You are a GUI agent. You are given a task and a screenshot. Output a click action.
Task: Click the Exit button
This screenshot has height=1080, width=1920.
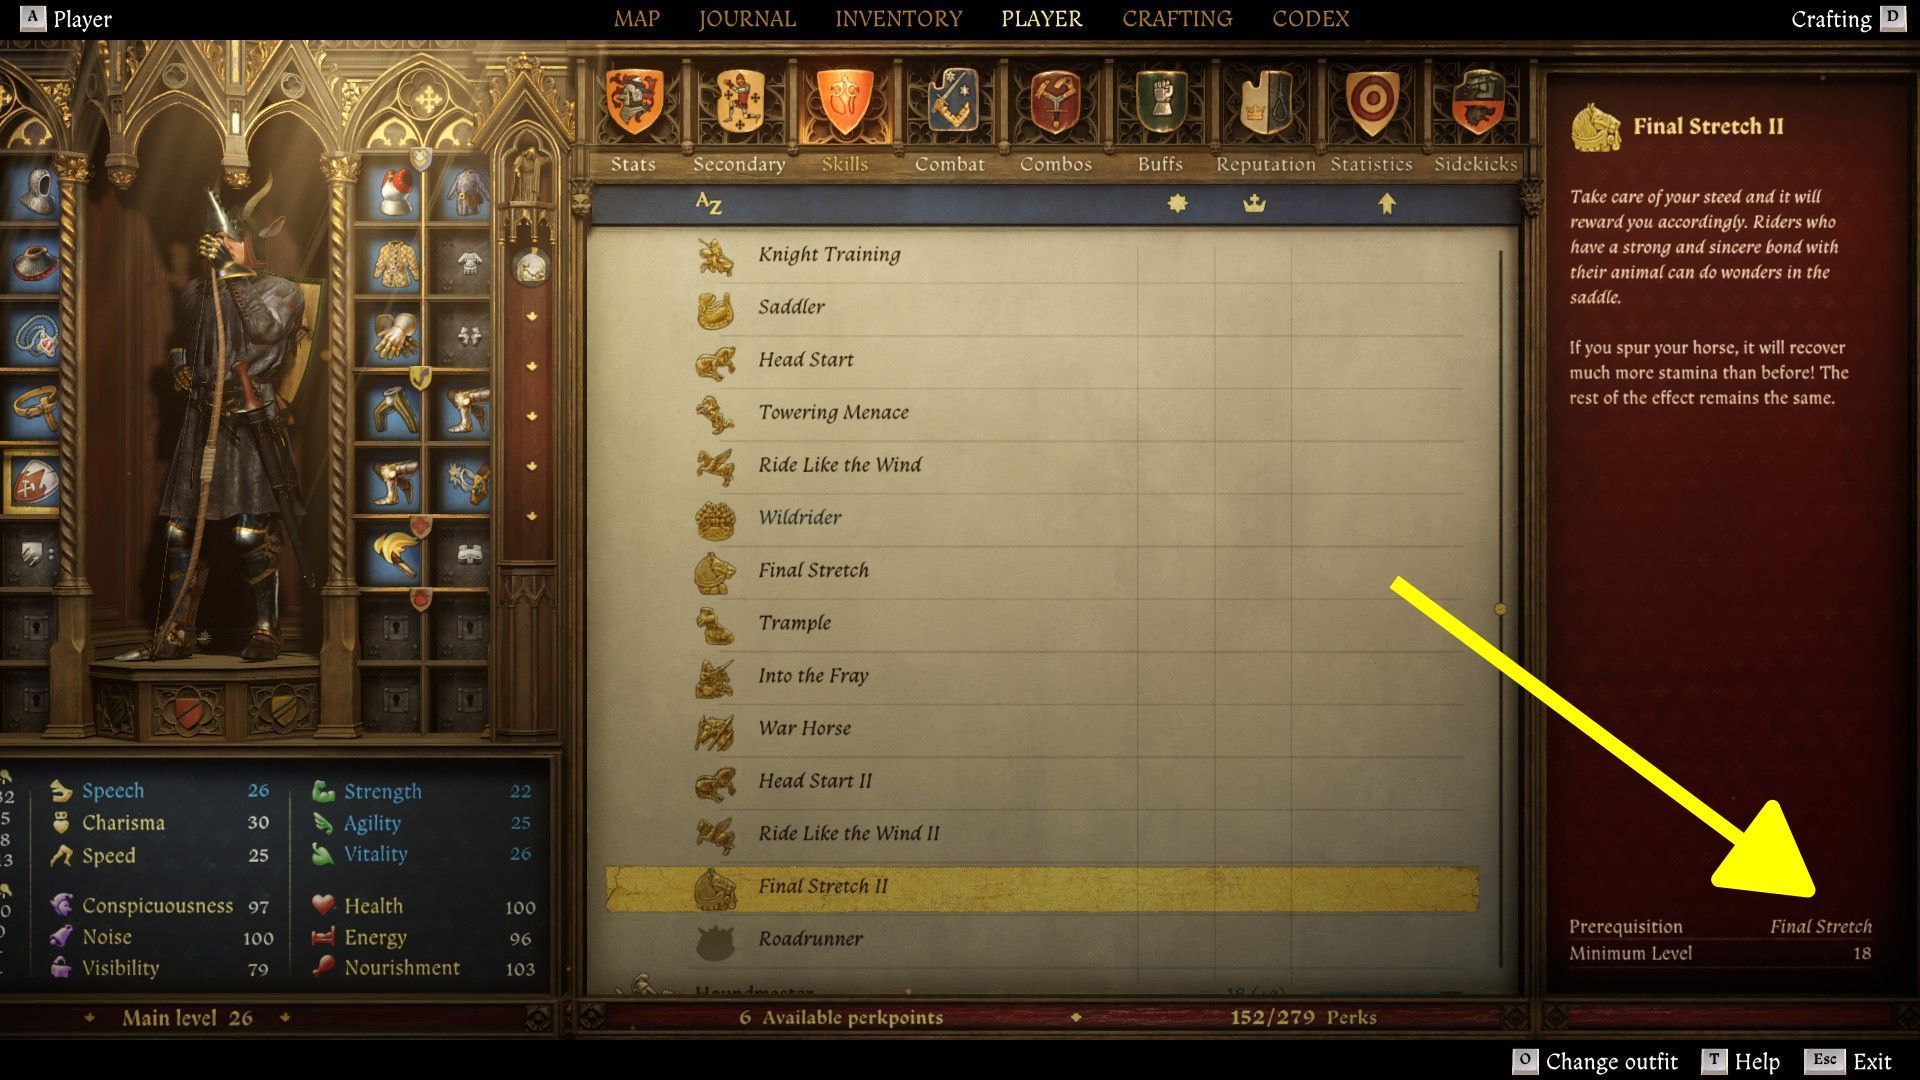click(x=1849, y=1061)
